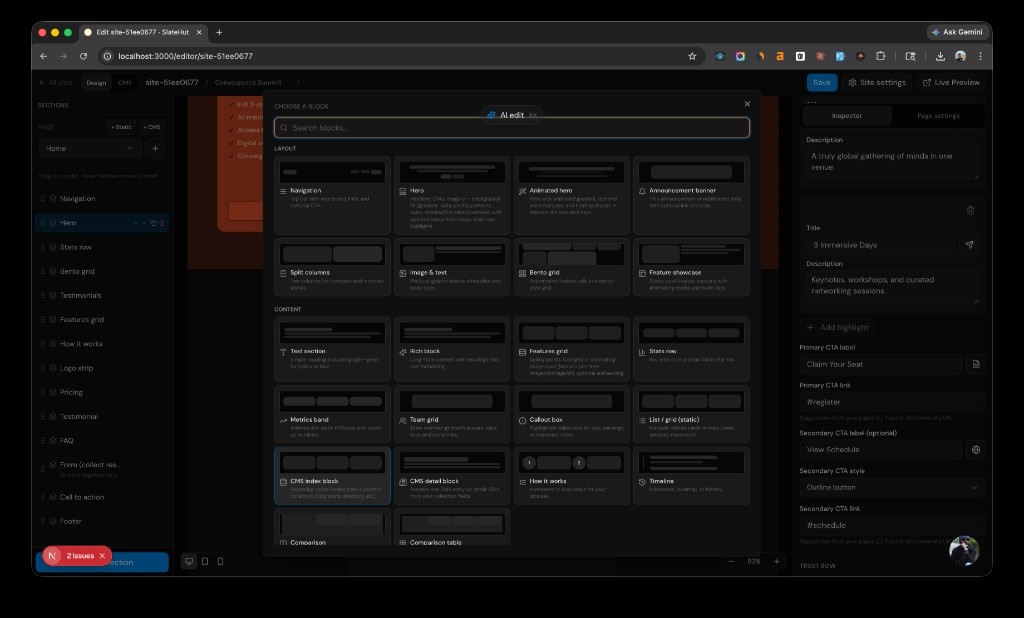Select the Hero block card
Screen dimensions: 1024x618
452,195
